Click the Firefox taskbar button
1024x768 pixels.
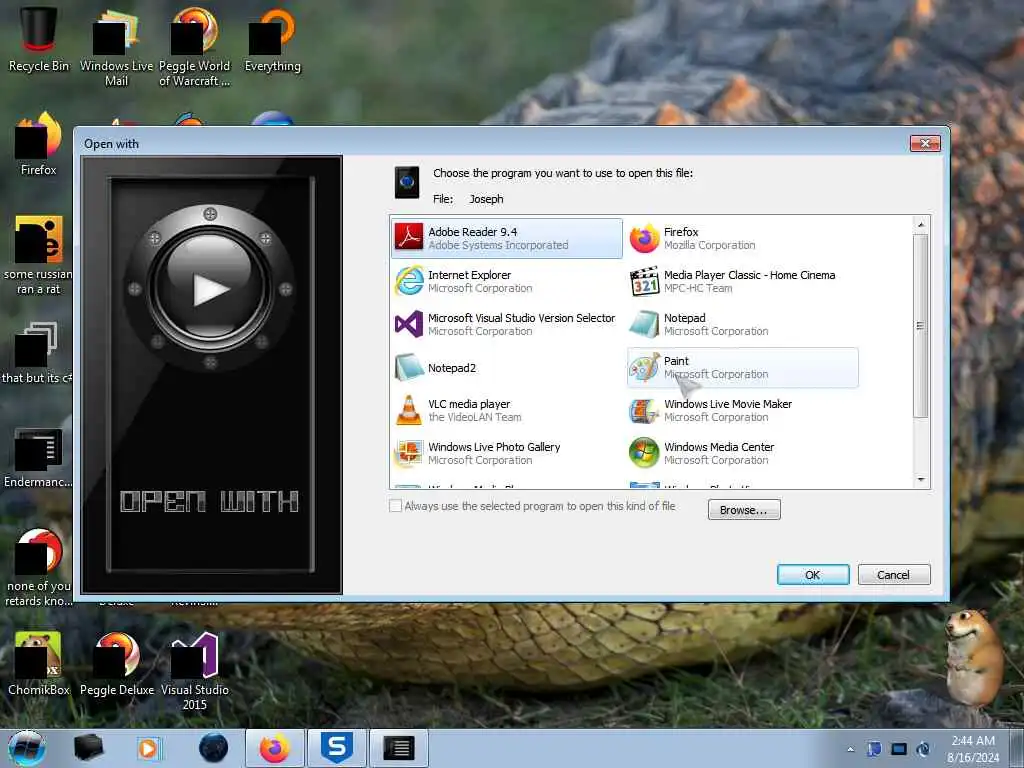(x=274, y=748)
